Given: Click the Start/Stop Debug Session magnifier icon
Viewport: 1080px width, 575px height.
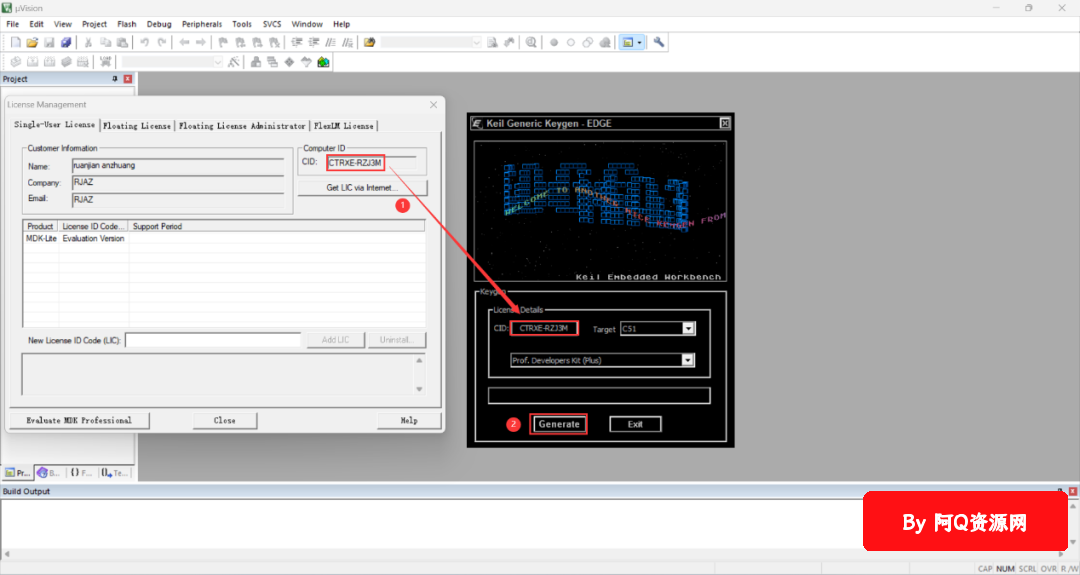Looking at the screenshot, I should coord(531,43).
